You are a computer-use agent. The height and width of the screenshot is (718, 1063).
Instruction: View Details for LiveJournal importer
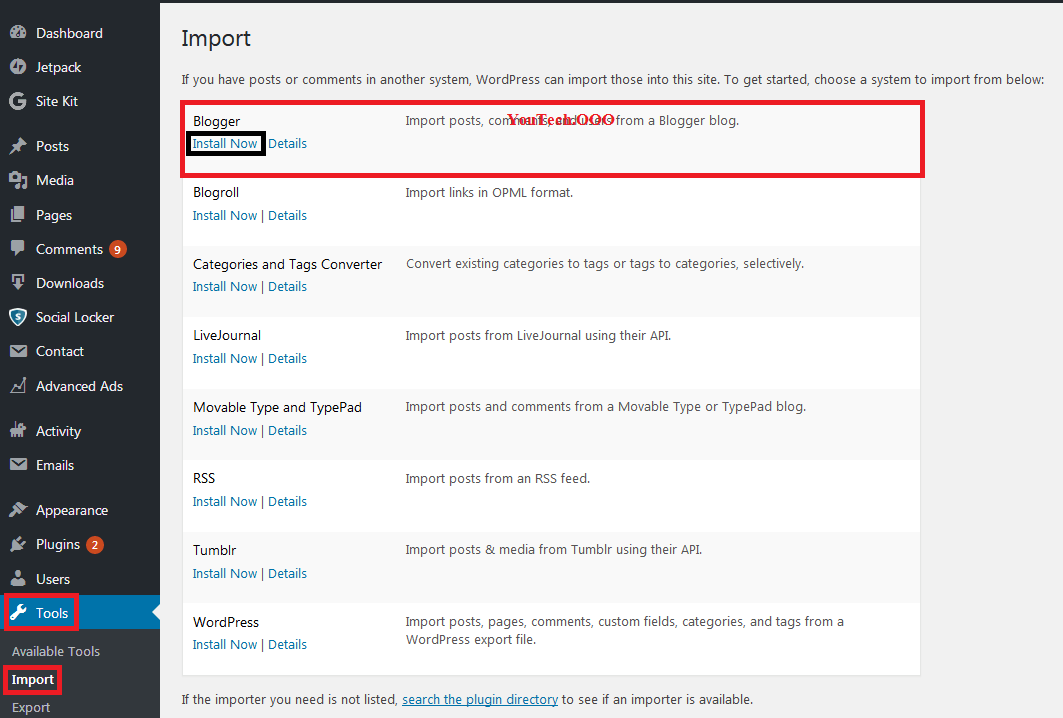coord(287,359)
